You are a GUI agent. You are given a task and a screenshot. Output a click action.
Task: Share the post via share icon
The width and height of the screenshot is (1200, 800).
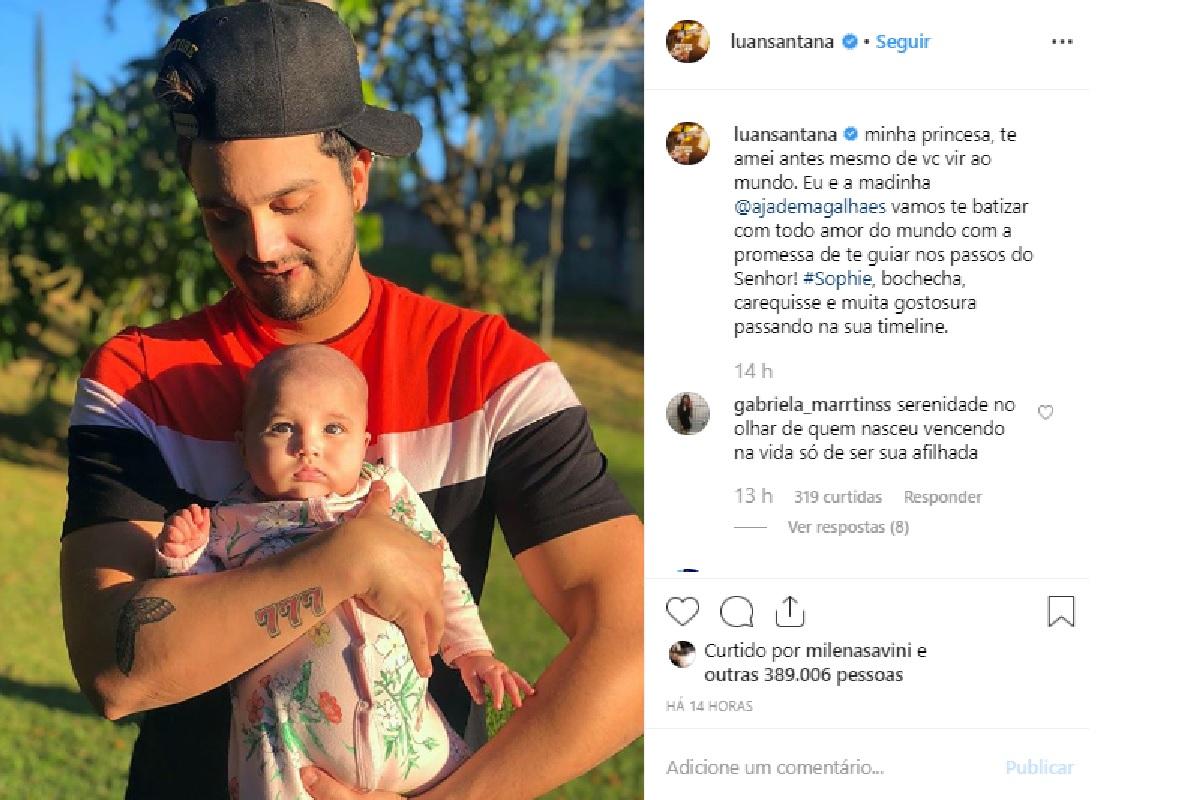[790, 610]
